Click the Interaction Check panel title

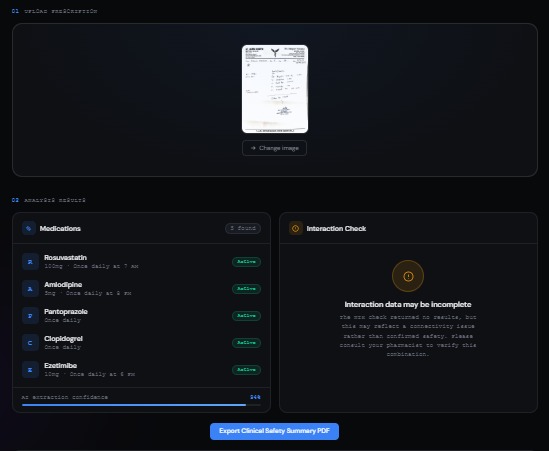pos(336,229)
